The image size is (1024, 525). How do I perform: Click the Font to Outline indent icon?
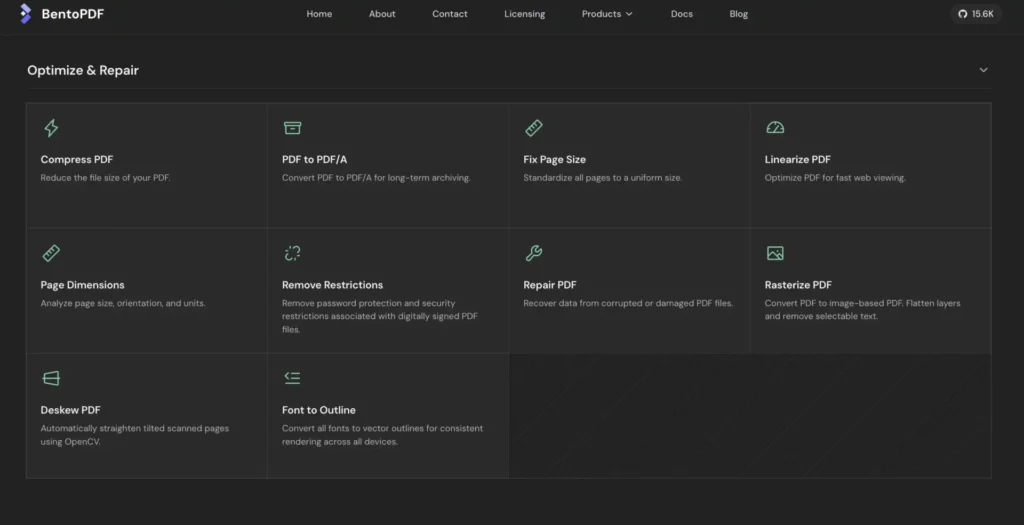(293, 377)
